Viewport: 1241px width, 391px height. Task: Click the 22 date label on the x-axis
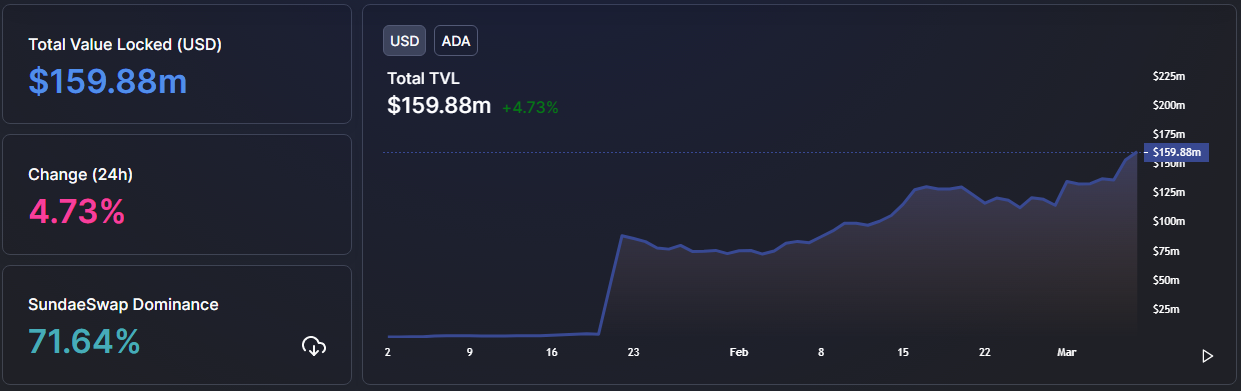click(x=985, y=352)
